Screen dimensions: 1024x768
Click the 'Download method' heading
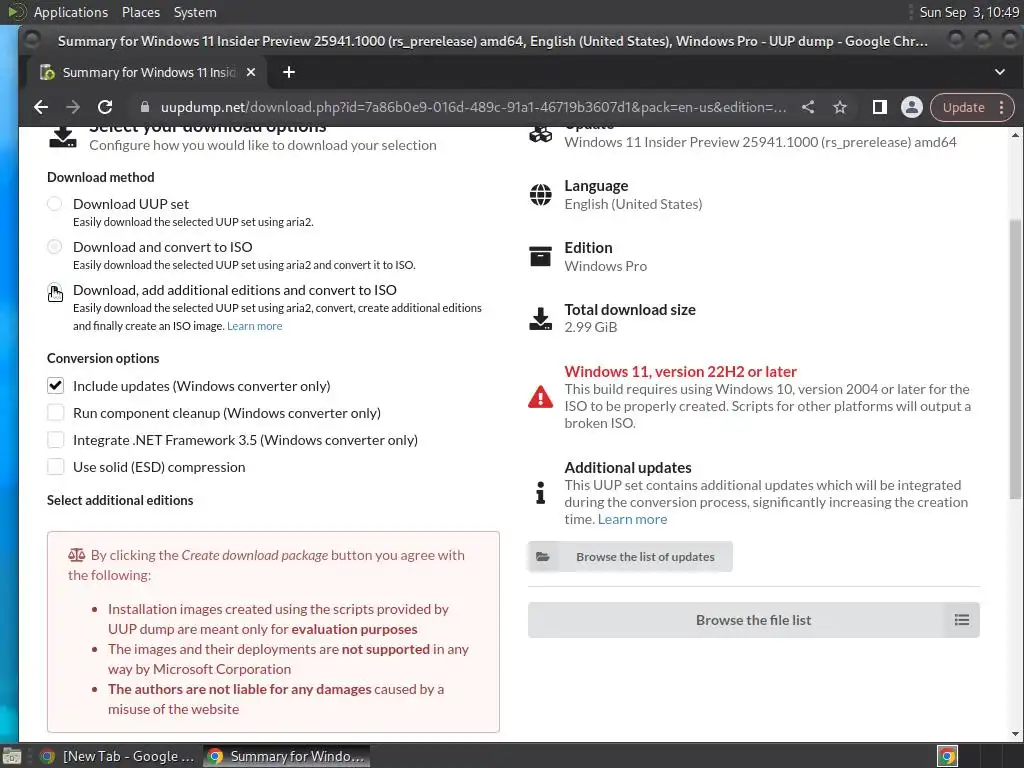[x=101, y=177]
